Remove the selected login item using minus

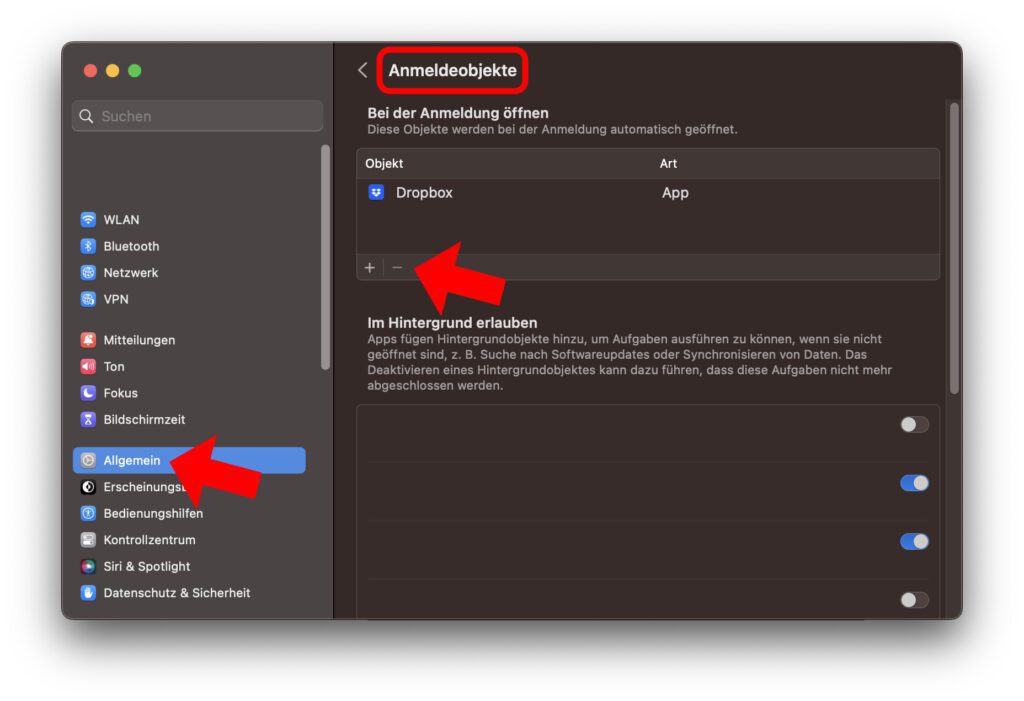click(x=398, y=267)
